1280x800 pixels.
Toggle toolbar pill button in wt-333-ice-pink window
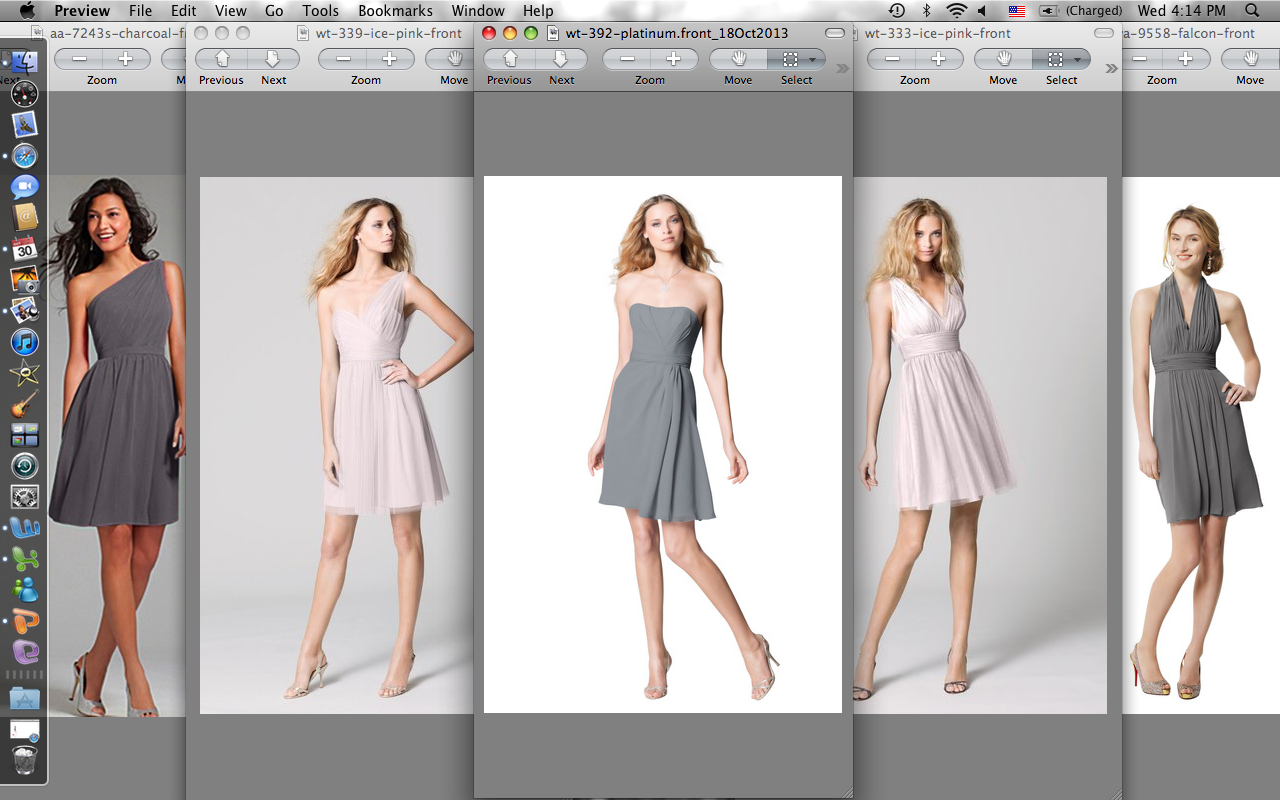pos(1103,33)
